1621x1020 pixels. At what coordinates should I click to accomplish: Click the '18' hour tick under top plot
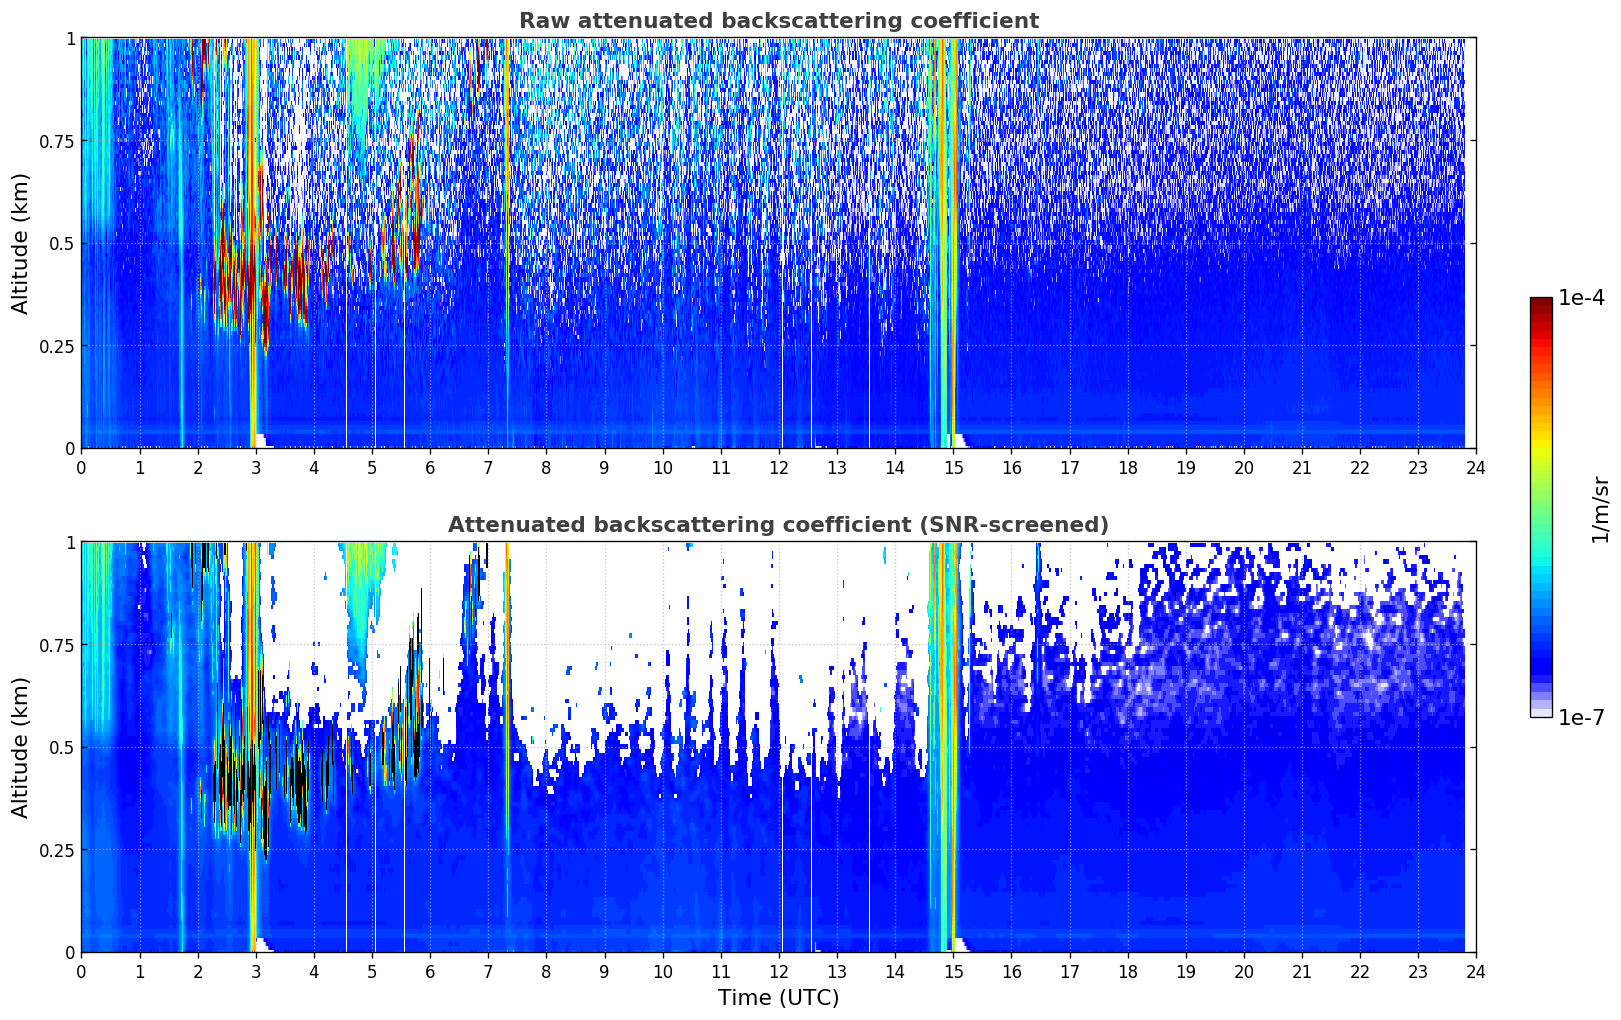(1128, 467)
